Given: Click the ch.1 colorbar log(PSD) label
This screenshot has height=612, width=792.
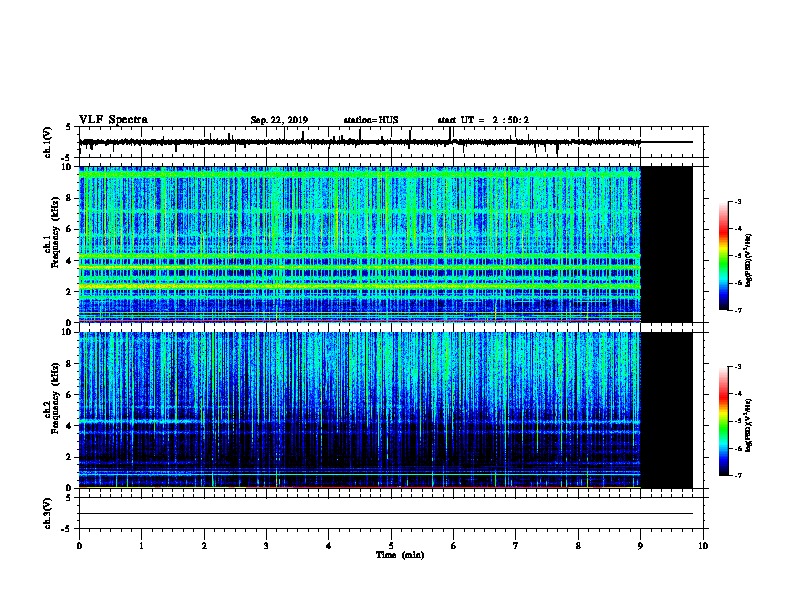Looking at the screenshot, I should pyautogui.click(x=749, y=260).
